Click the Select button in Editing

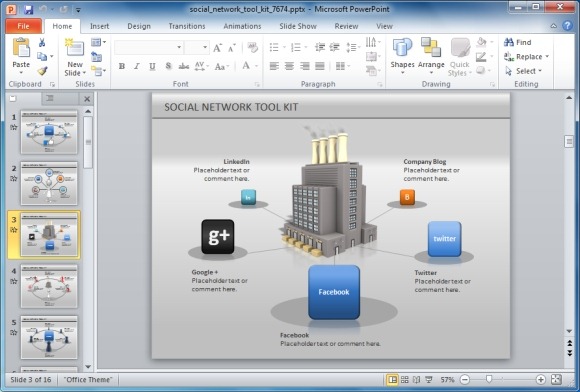[523, 71]
